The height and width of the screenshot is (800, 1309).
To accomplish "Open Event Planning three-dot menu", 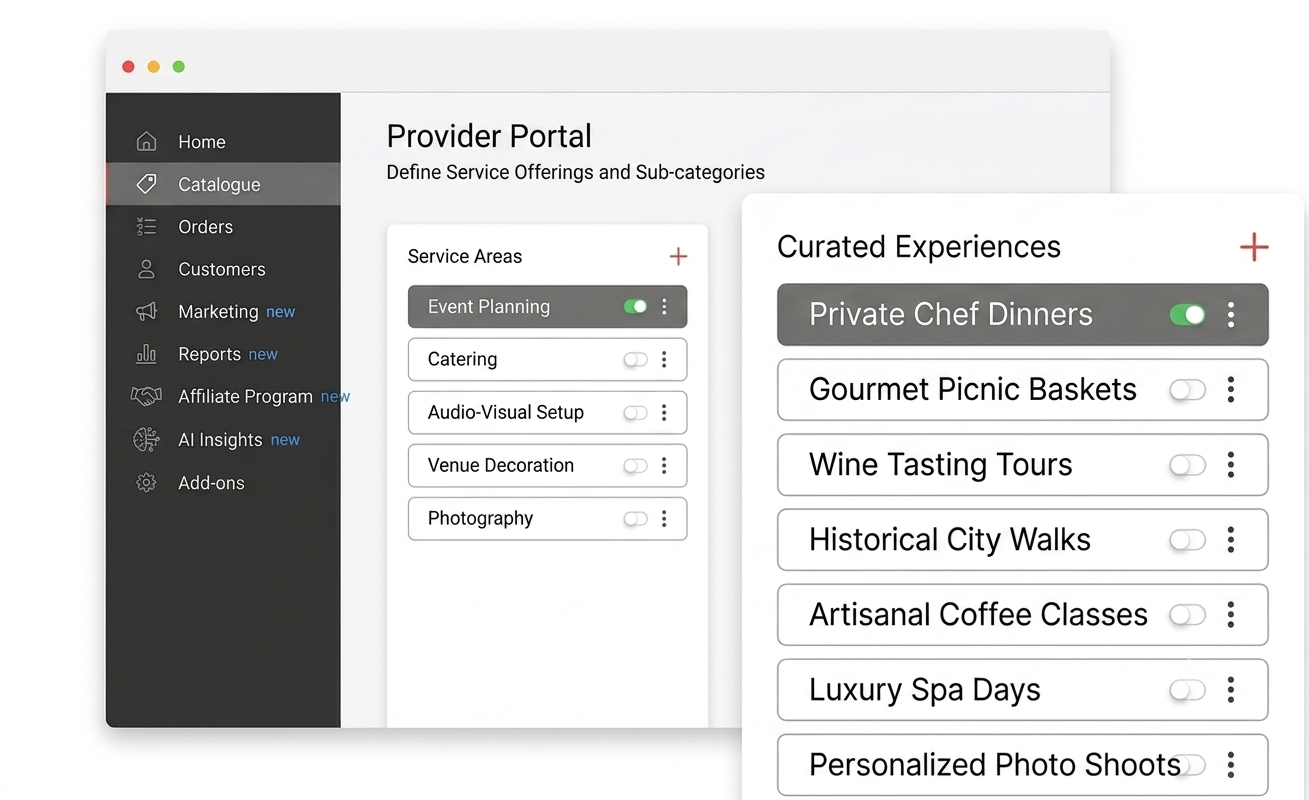I will (664, 307).
